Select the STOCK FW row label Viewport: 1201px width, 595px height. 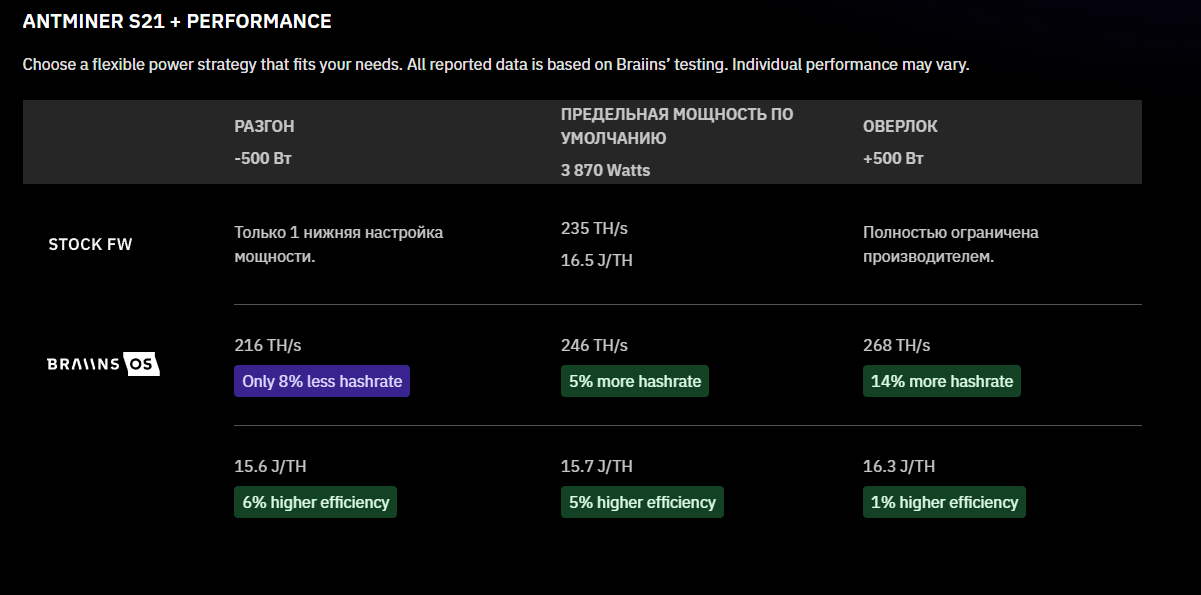[x=90, y=244]
